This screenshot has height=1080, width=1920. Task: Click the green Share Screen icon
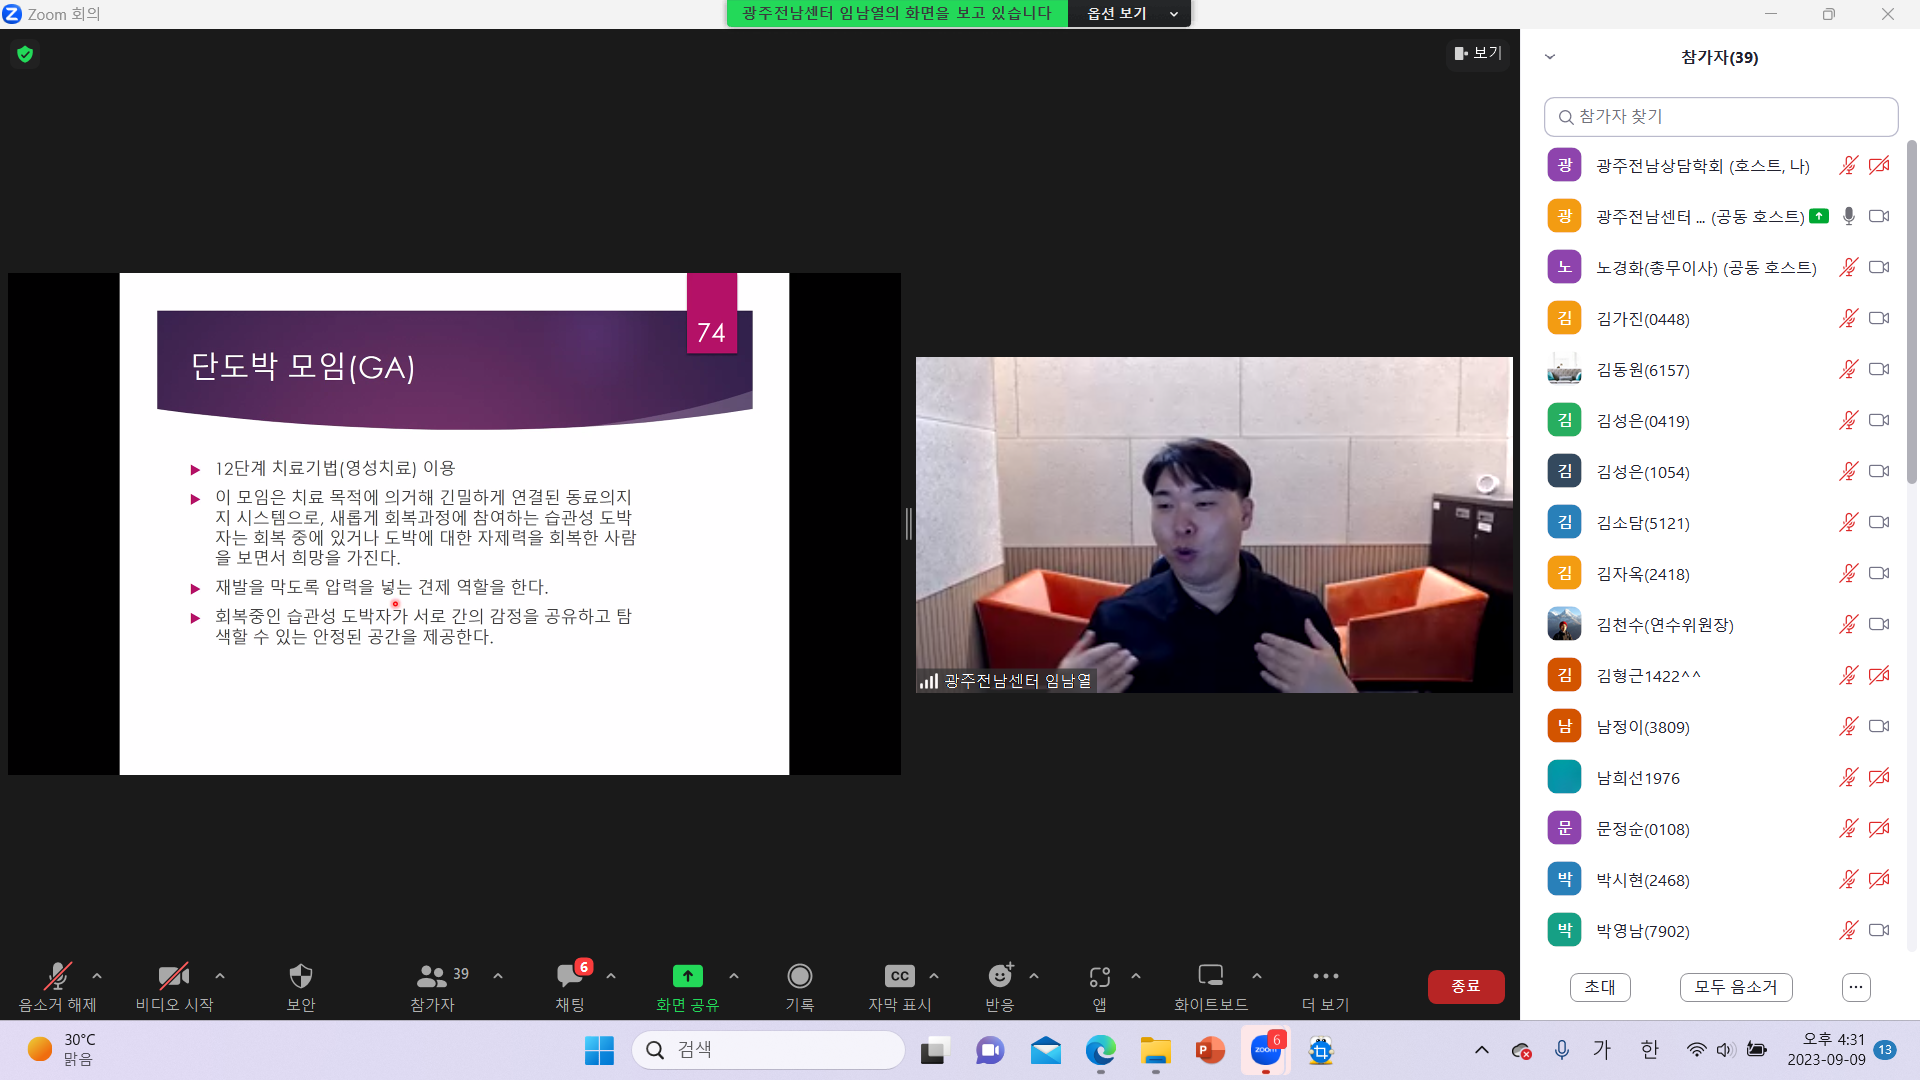click(687, 977)
